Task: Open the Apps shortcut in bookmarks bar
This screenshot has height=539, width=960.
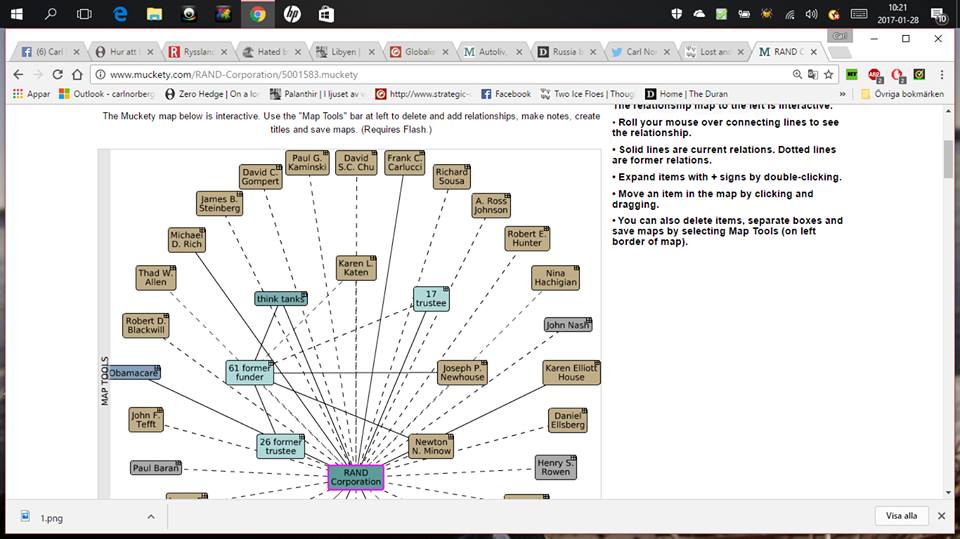Action: pos(31,94)
